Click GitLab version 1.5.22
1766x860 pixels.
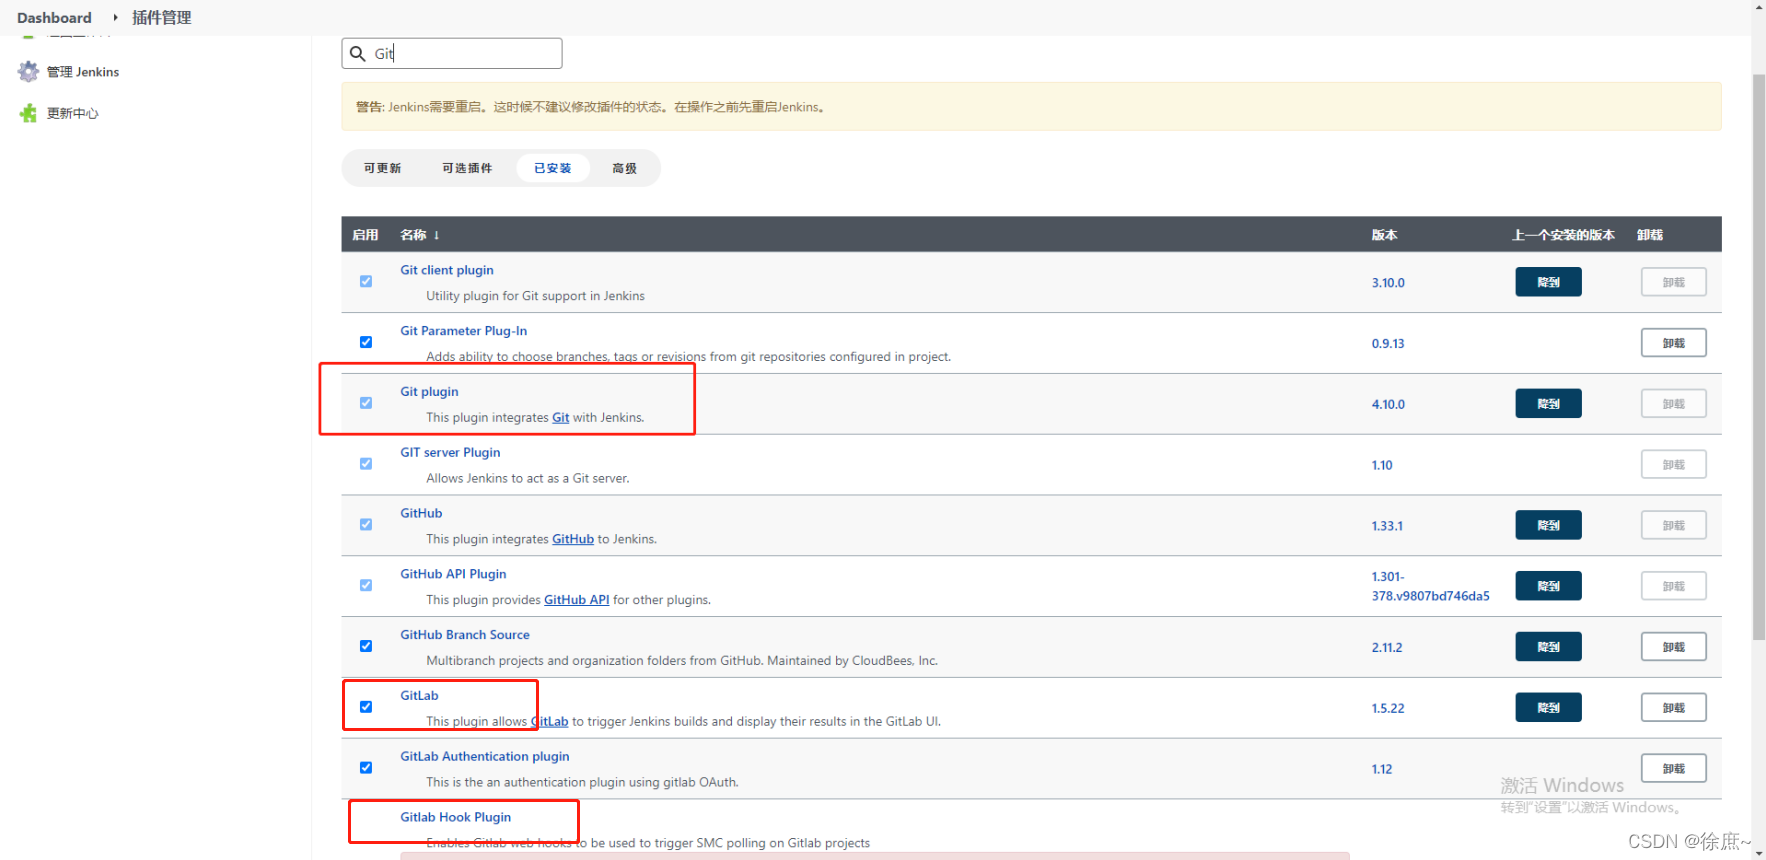(x=1388, y=709)
